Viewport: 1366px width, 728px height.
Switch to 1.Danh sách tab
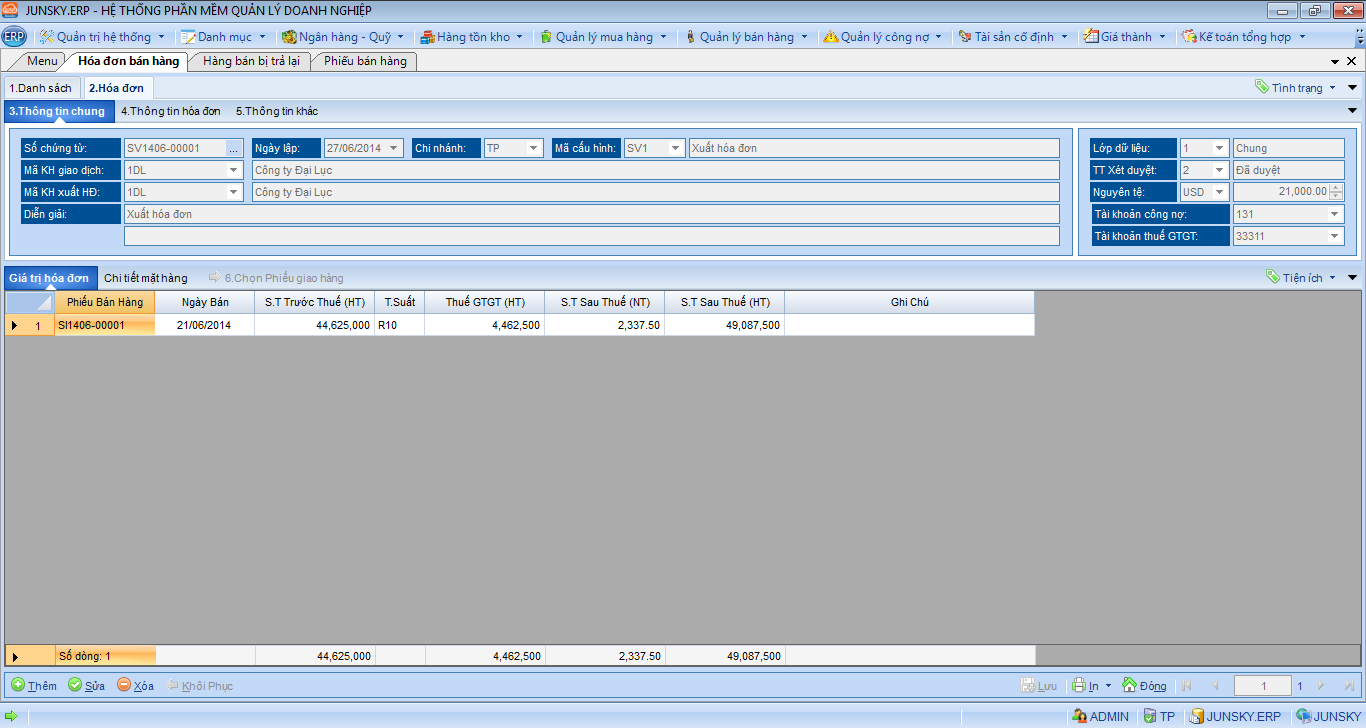pos(41,88)
